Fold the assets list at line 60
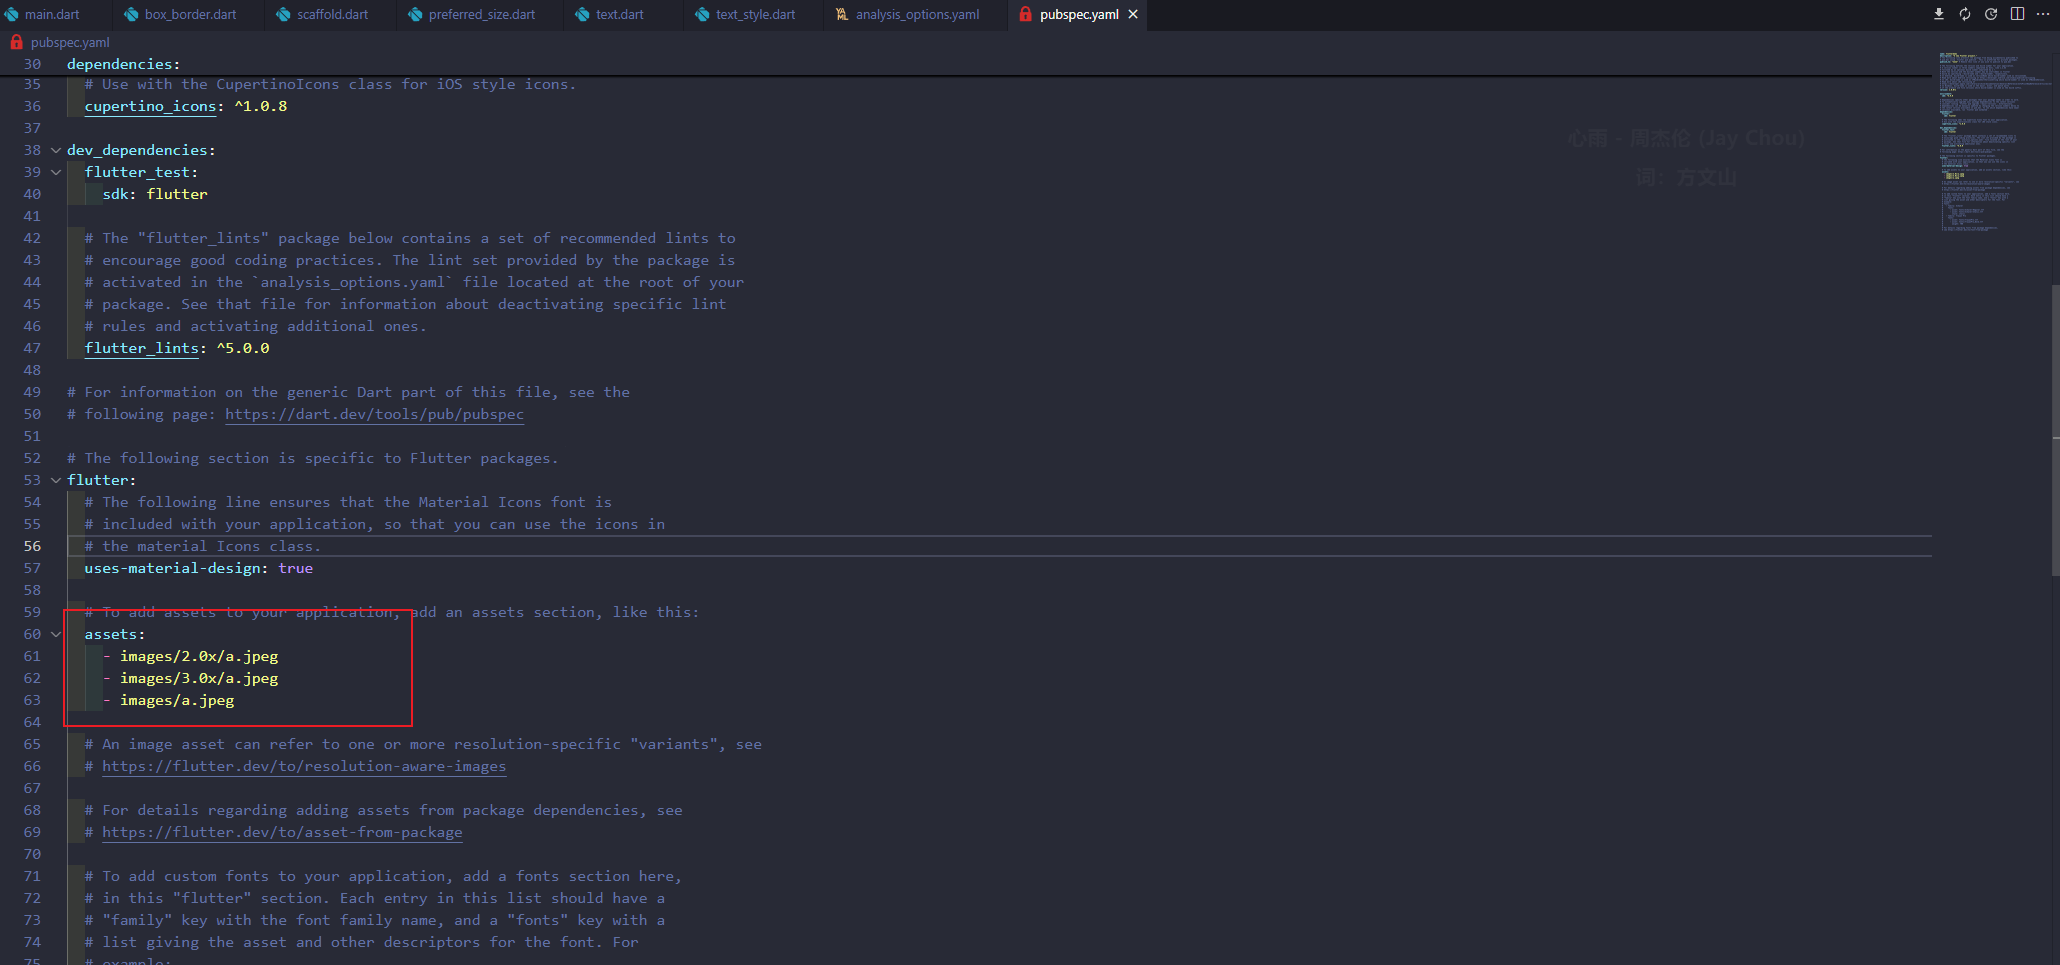This screenshot has height=965, width=2060. (x=56, y=634)
